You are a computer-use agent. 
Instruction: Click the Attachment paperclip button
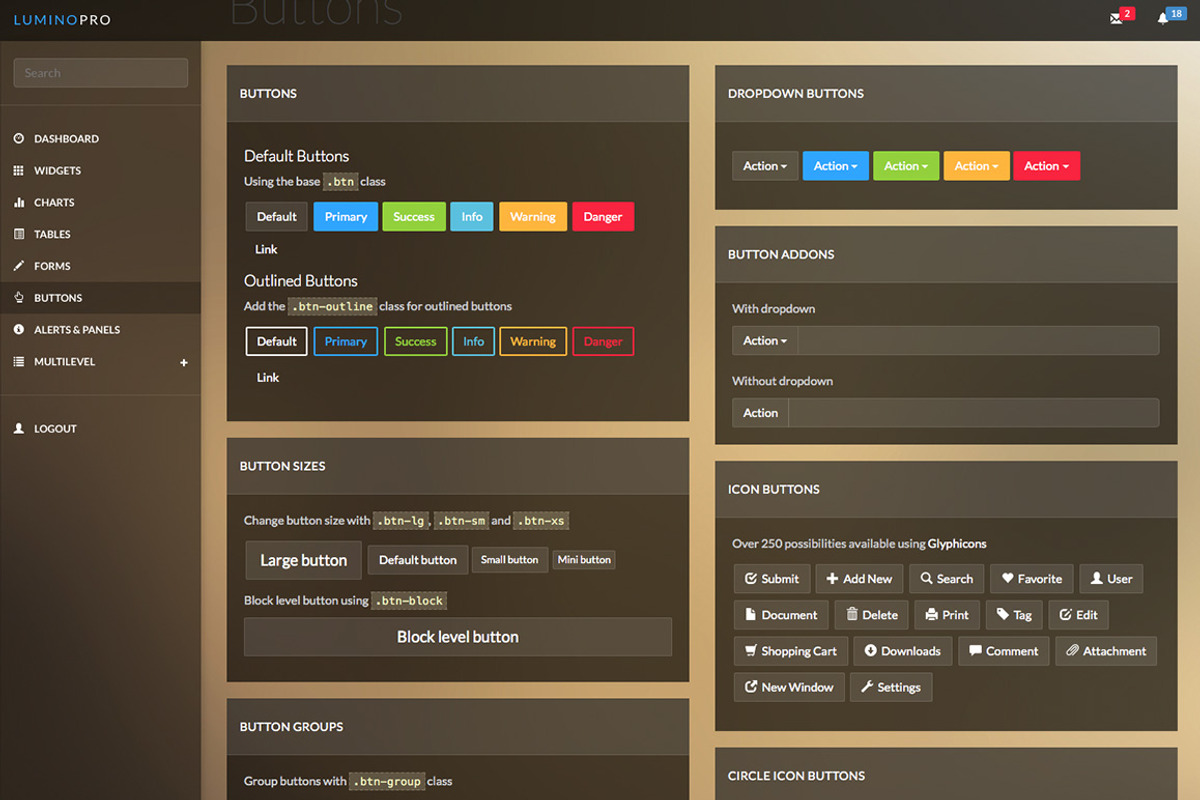coord(1106,651)
